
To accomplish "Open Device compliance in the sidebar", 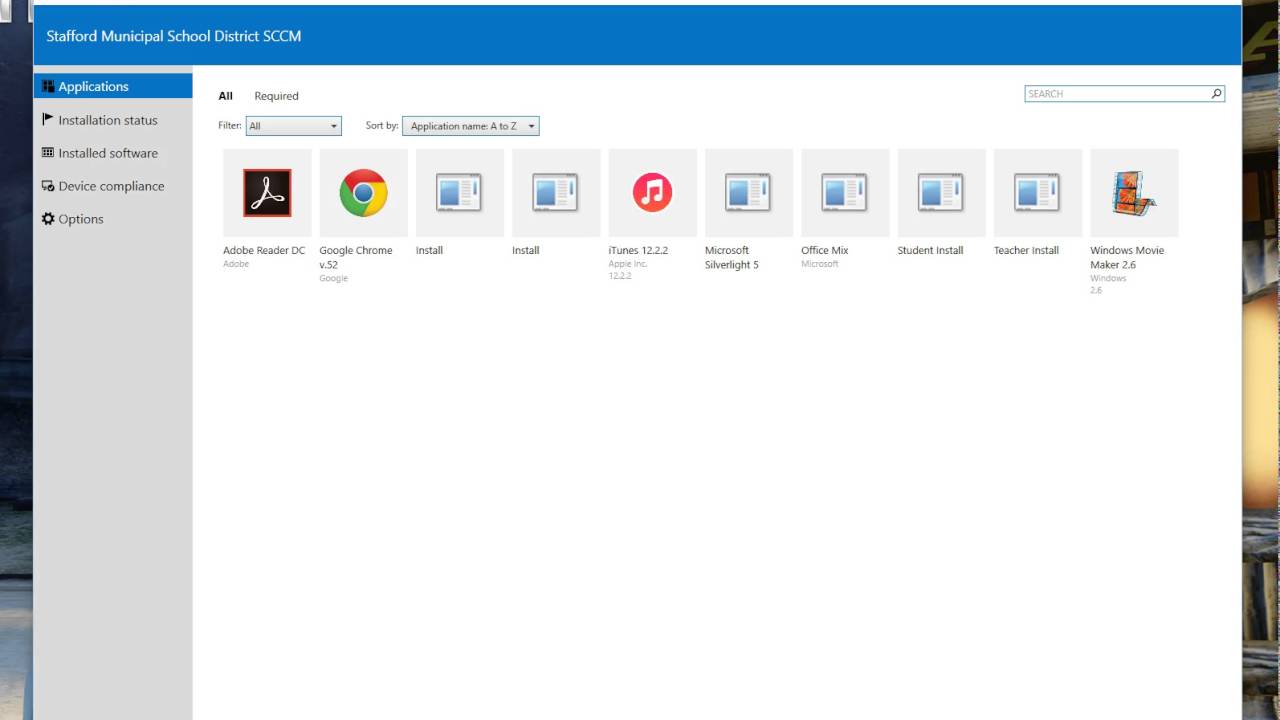I will point(113,186).
